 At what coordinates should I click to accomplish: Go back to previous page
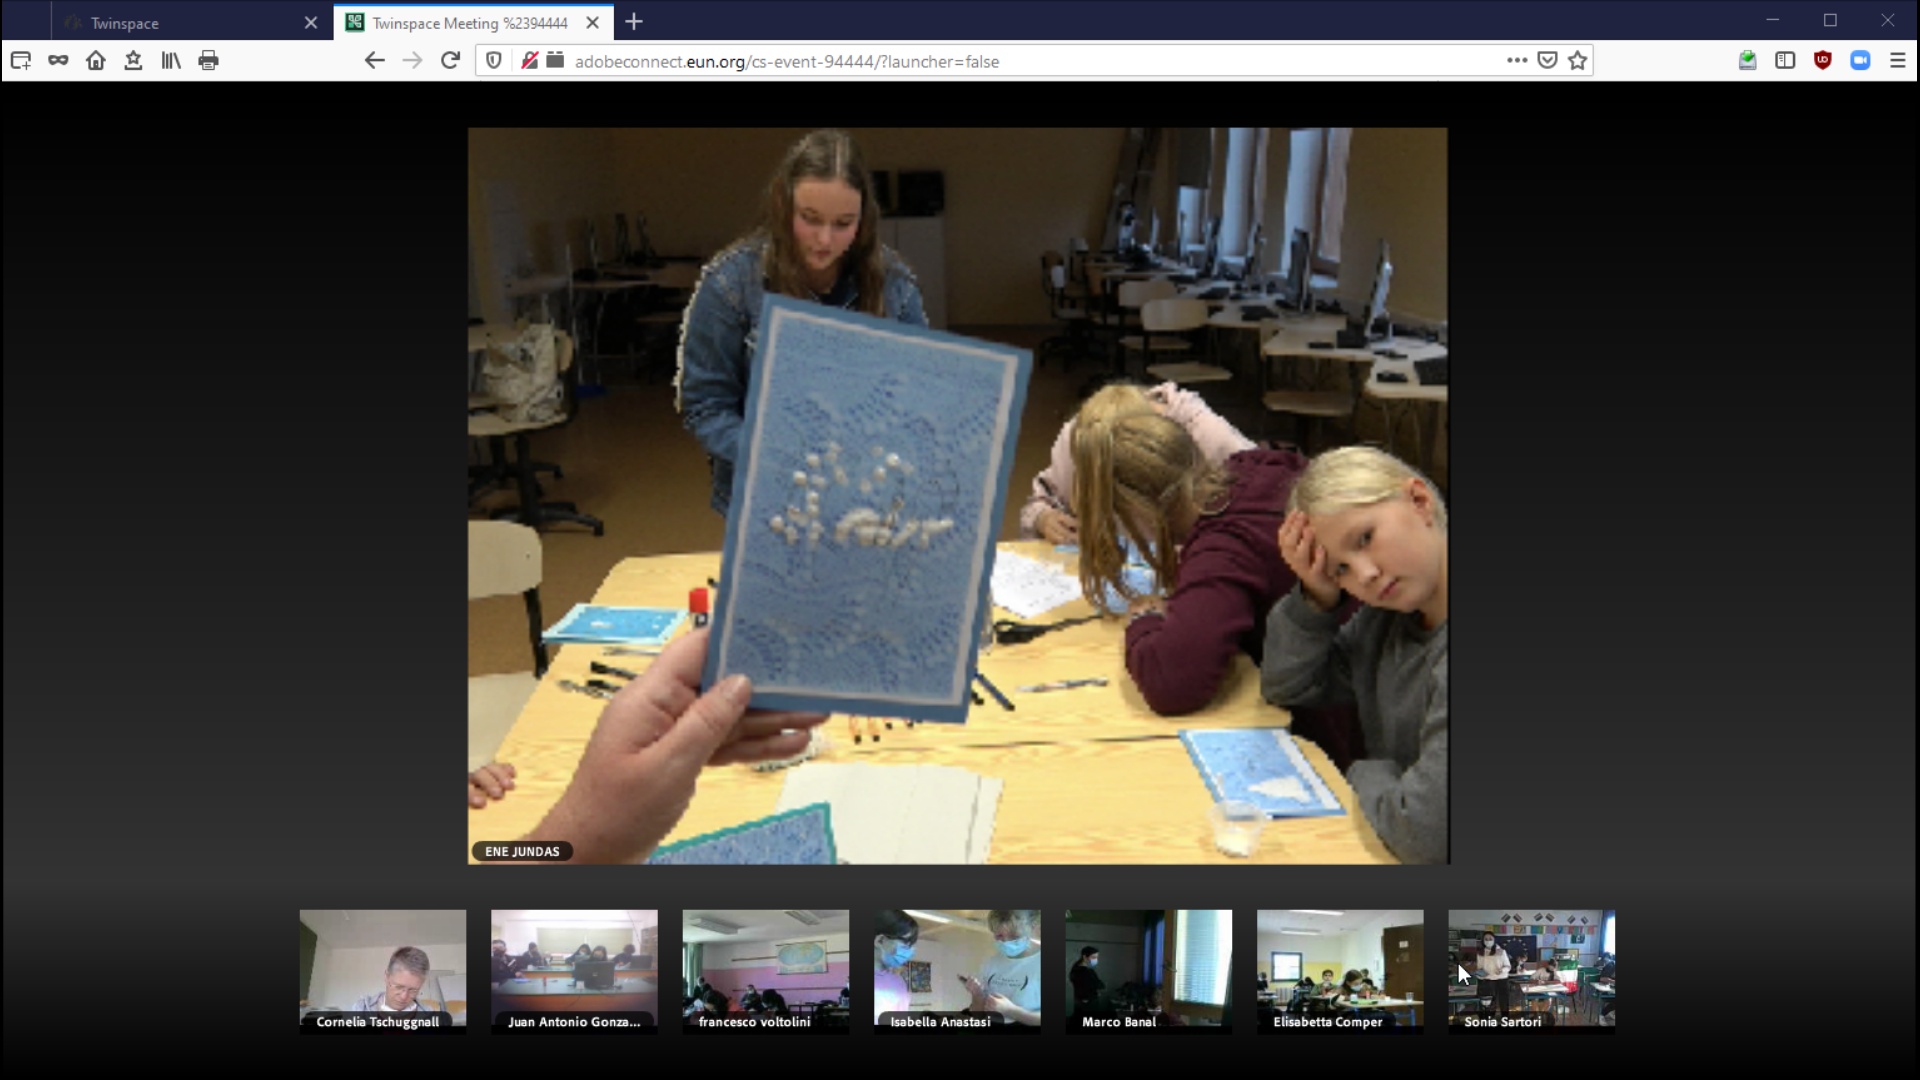tap(374, 61)
